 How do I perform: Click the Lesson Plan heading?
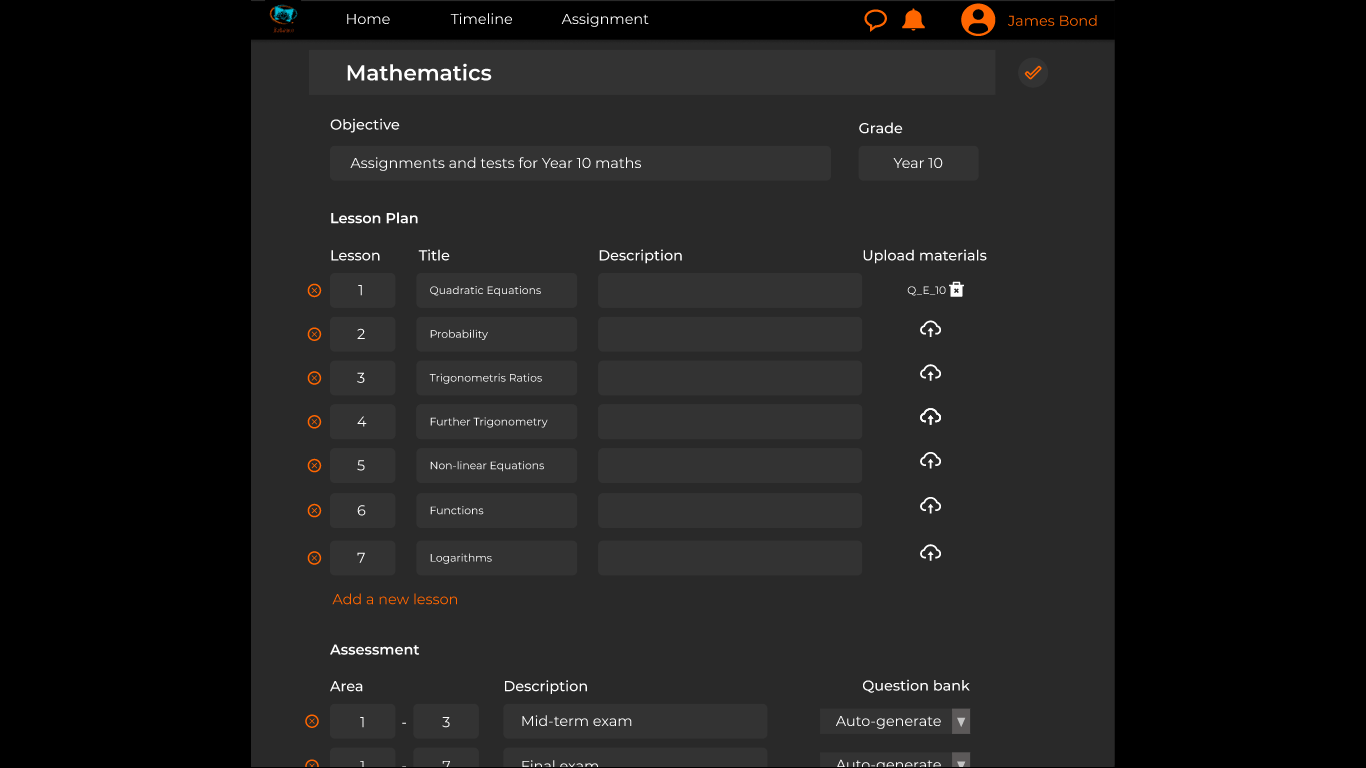tap(374, 218)
